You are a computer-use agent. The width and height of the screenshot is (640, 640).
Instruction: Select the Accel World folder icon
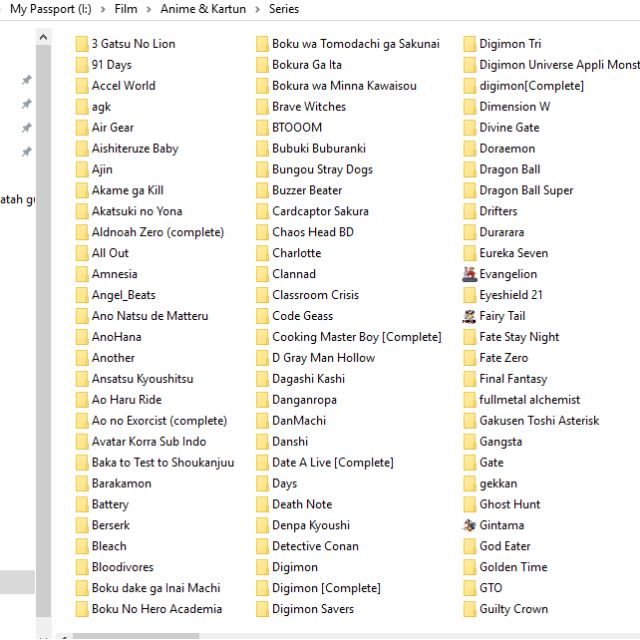click(82, 86)
